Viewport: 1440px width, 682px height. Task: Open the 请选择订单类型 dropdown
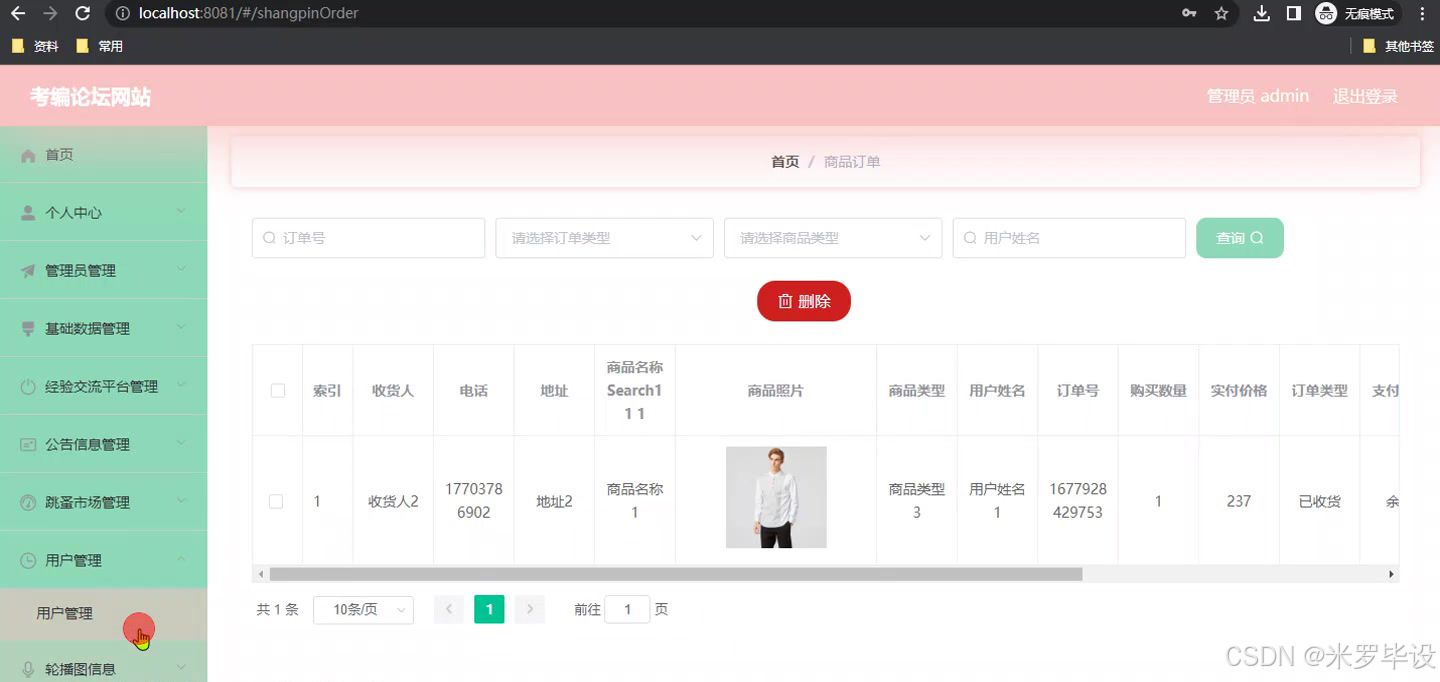pyautogui.click(x=603, y=237)
